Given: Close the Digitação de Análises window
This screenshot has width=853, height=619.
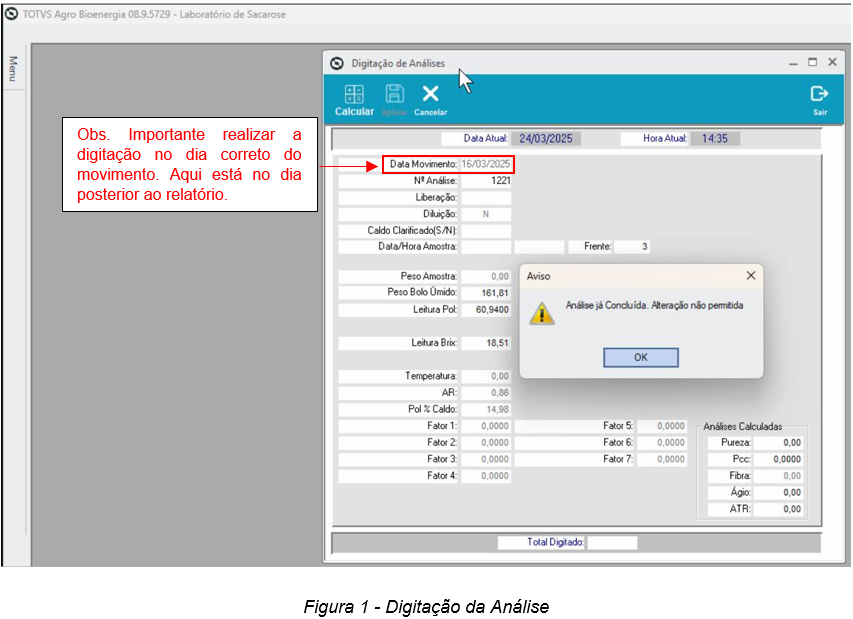Looking at the screenshot, I should click(832, 62).
